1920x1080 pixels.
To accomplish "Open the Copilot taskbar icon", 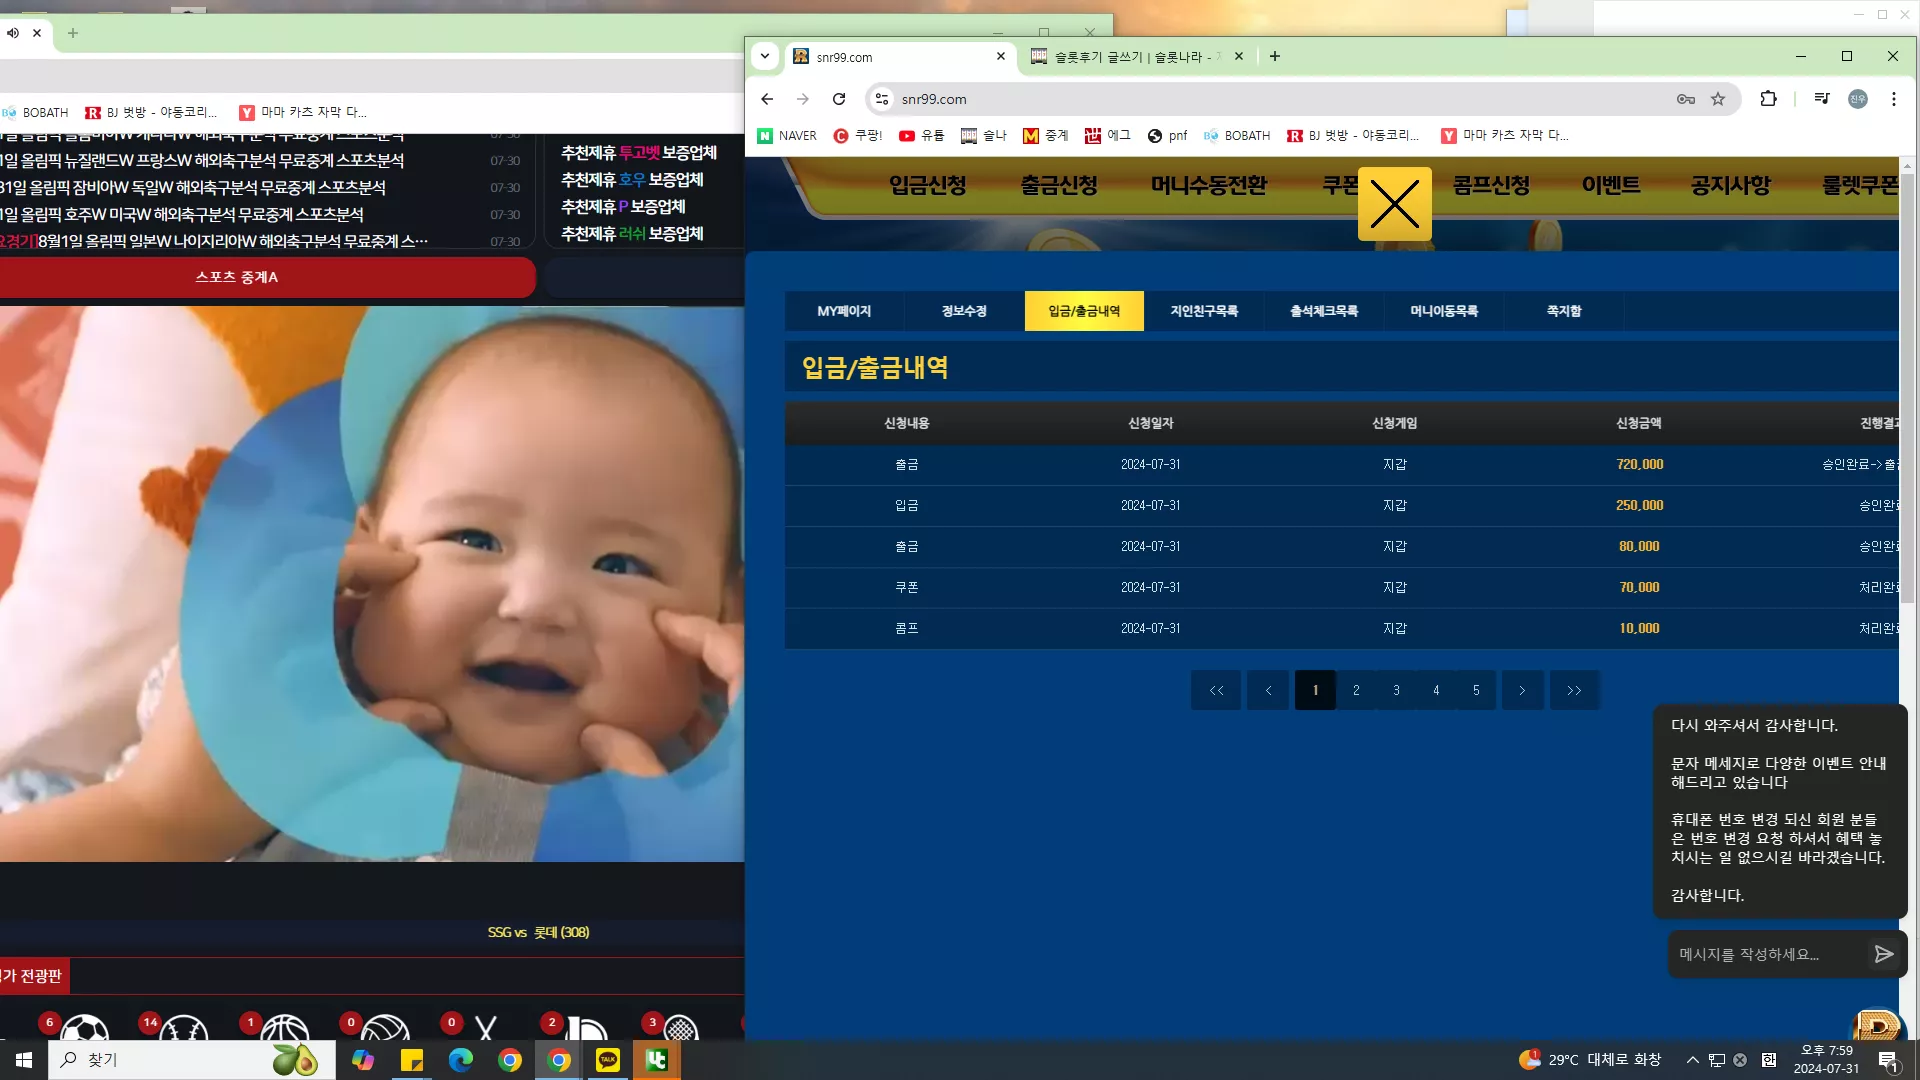I will pos(362,1060).
